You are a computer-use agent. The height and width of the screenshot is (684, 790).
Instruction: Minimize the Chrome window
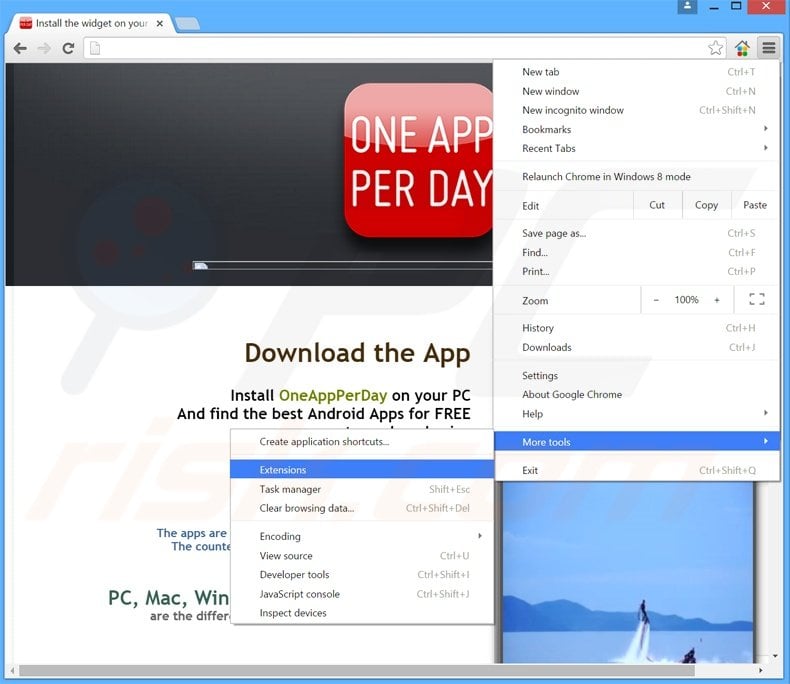(x=713, y=7)
